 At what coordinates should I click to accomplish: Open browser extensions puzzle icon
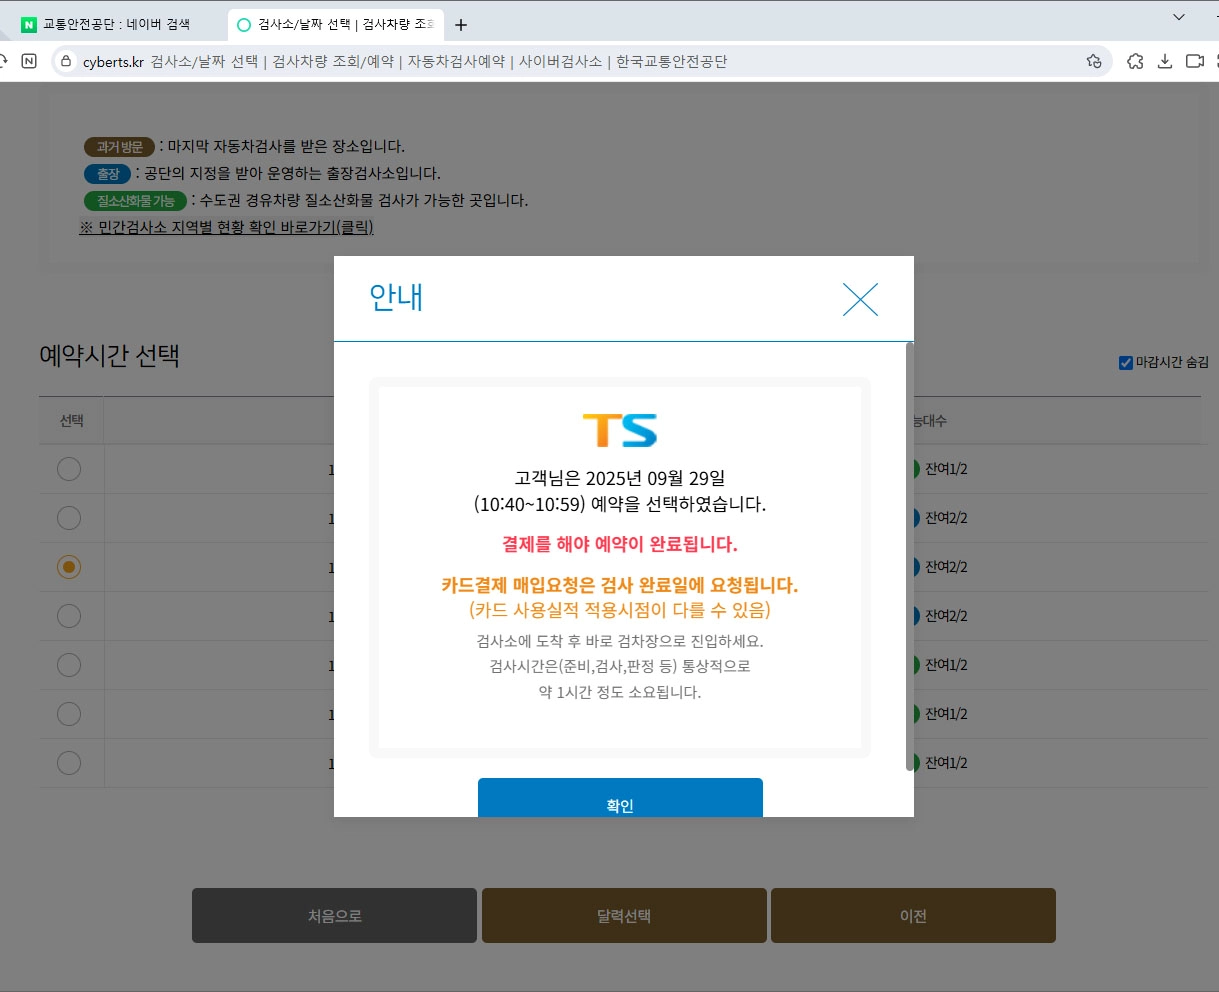[x=1135, y=61]
